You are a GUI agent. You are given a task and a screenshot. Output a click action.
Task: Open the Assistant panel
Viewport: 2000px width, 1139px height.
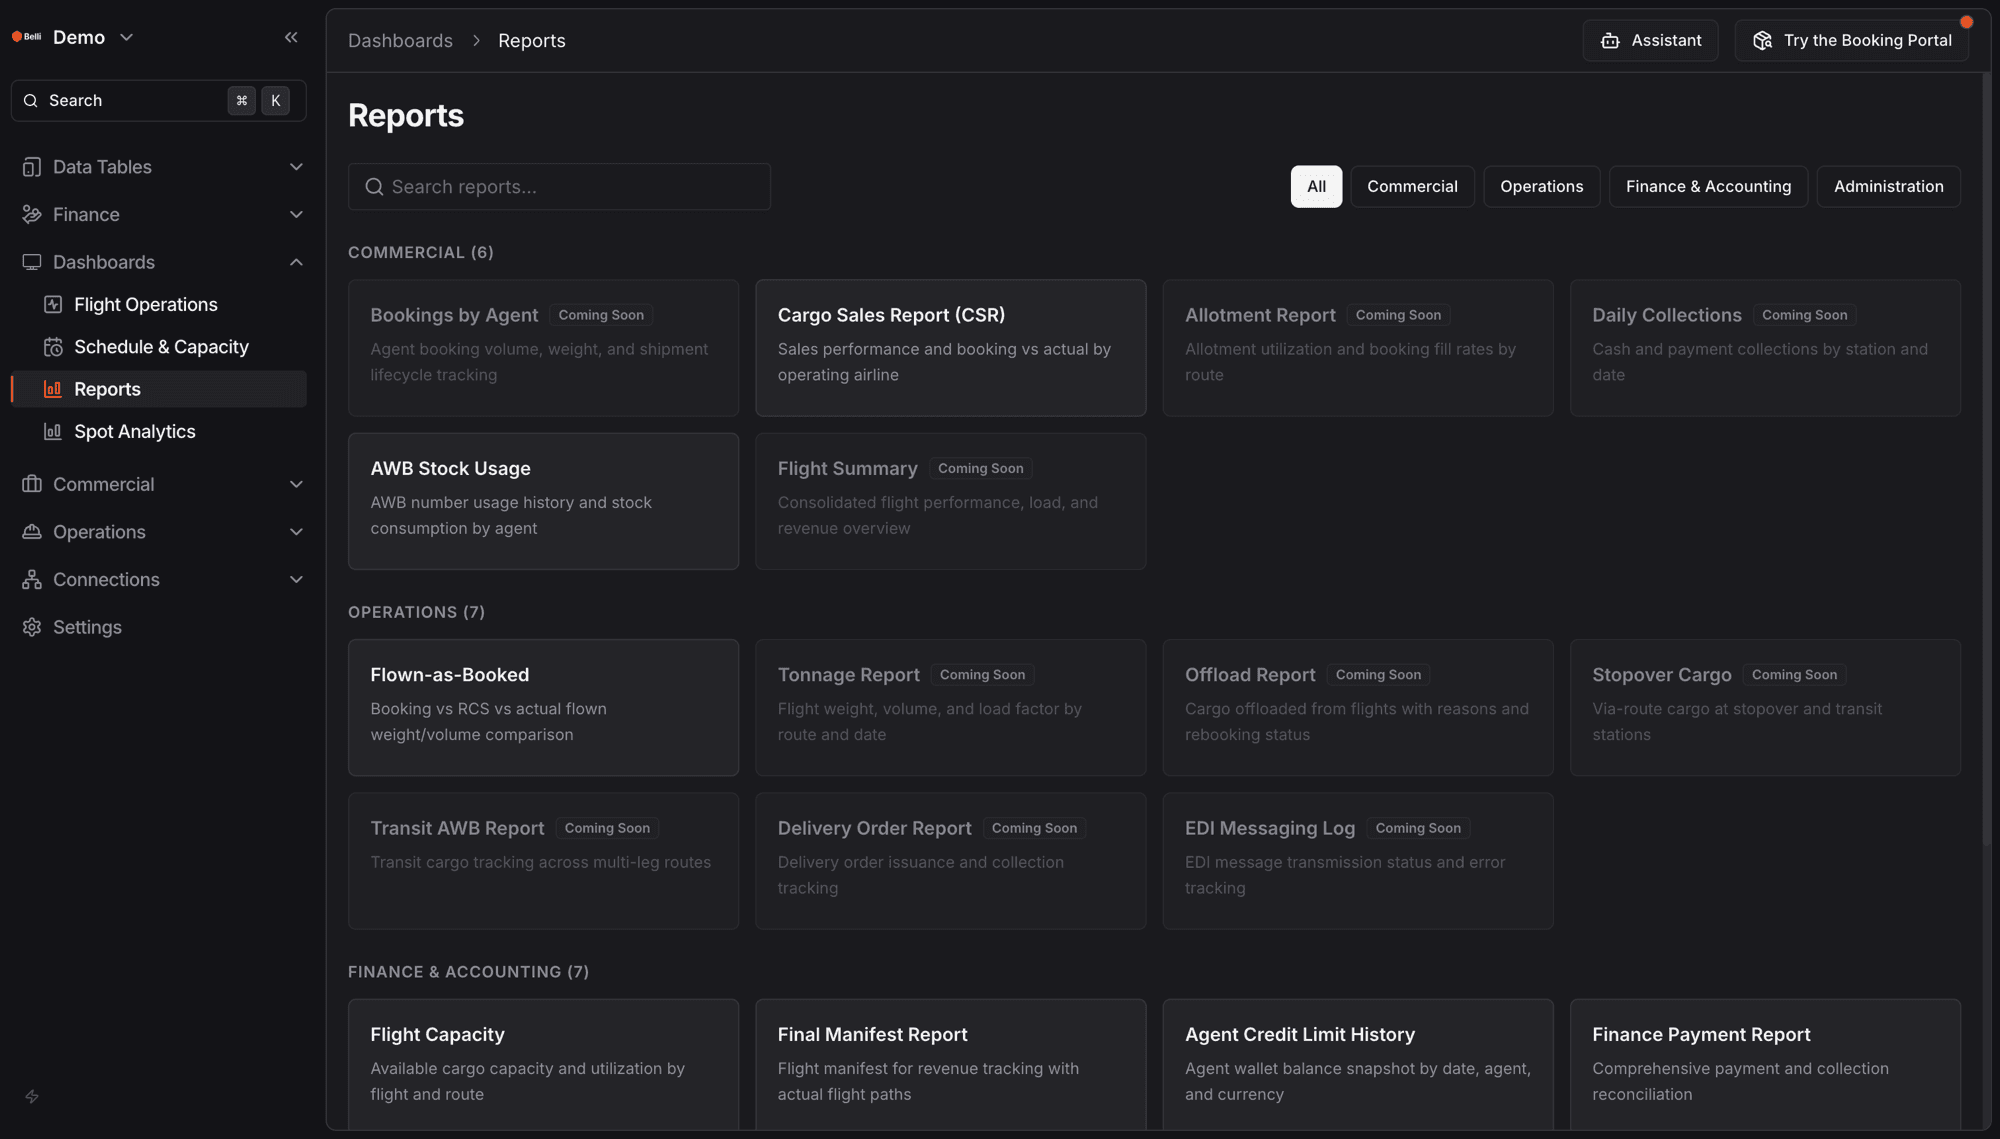(1650, 41)
